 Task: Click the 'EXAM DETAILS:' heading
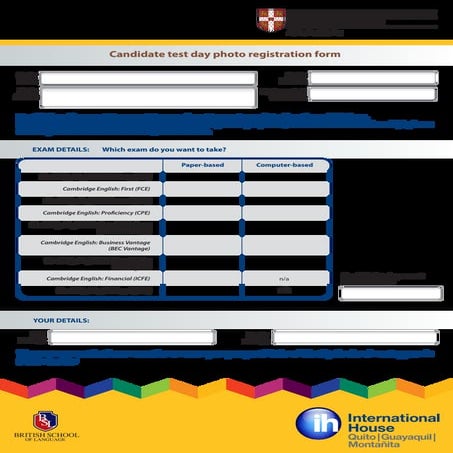pos(61,150)
